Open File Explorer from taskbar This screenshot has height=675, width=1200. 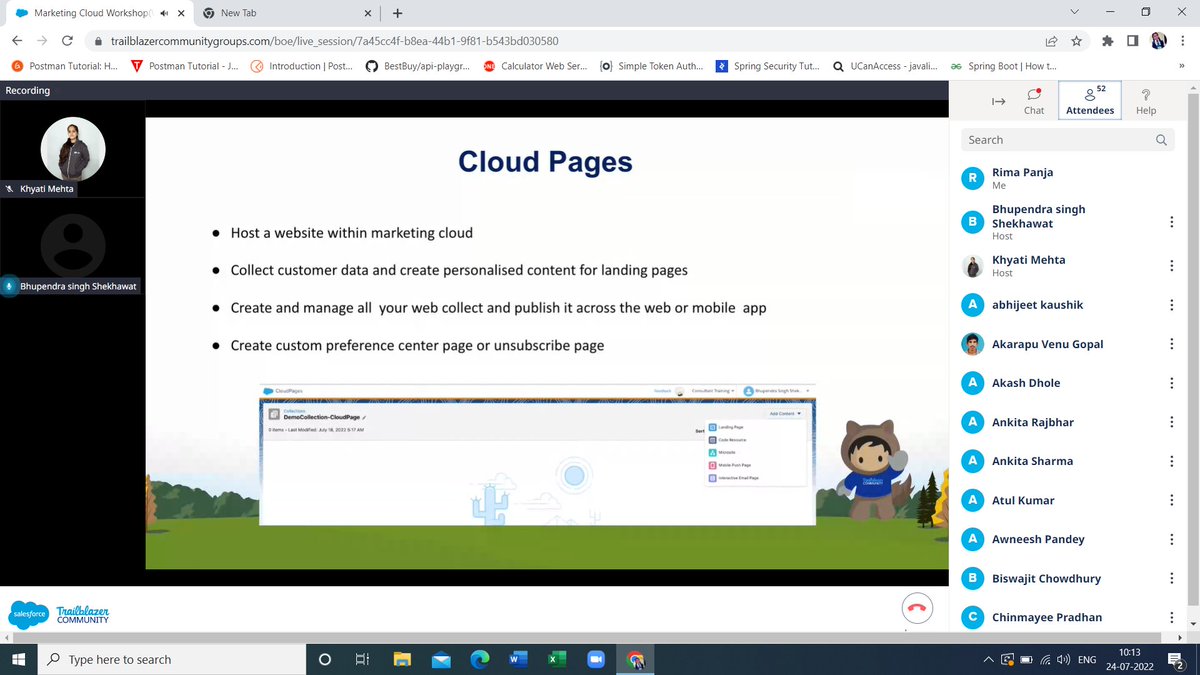[x=402, y=660]
